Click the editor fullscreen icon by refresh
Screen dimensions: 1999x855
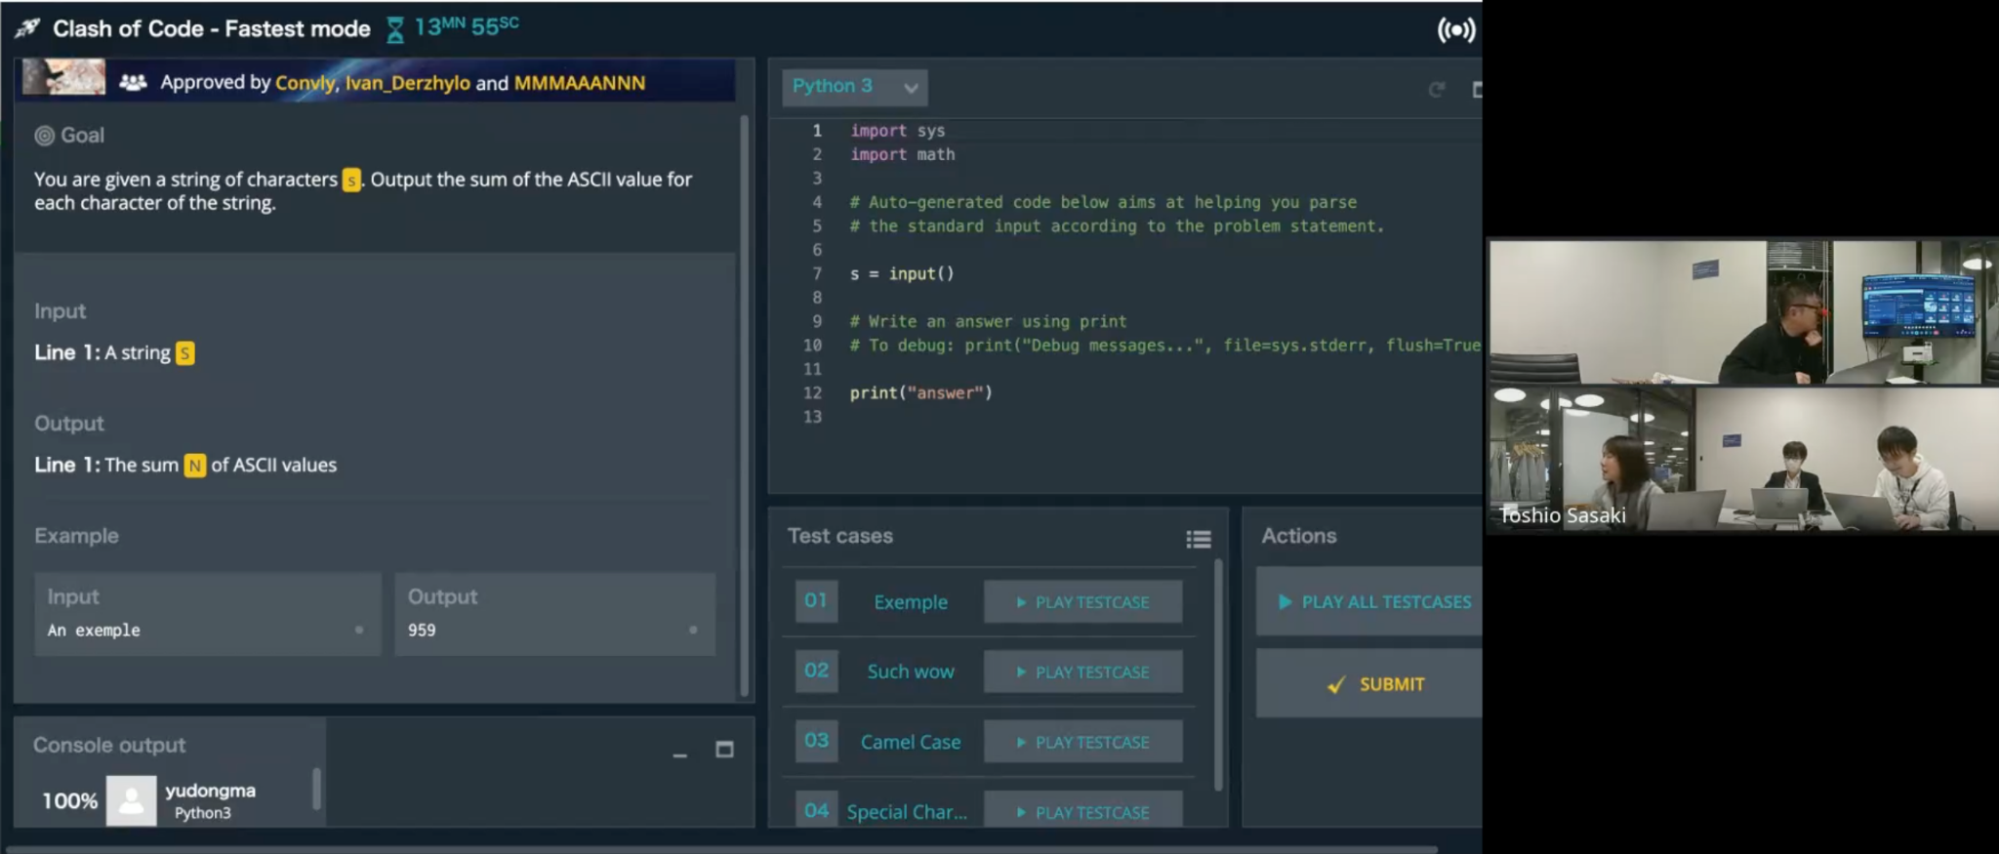tap(1477, 90)
